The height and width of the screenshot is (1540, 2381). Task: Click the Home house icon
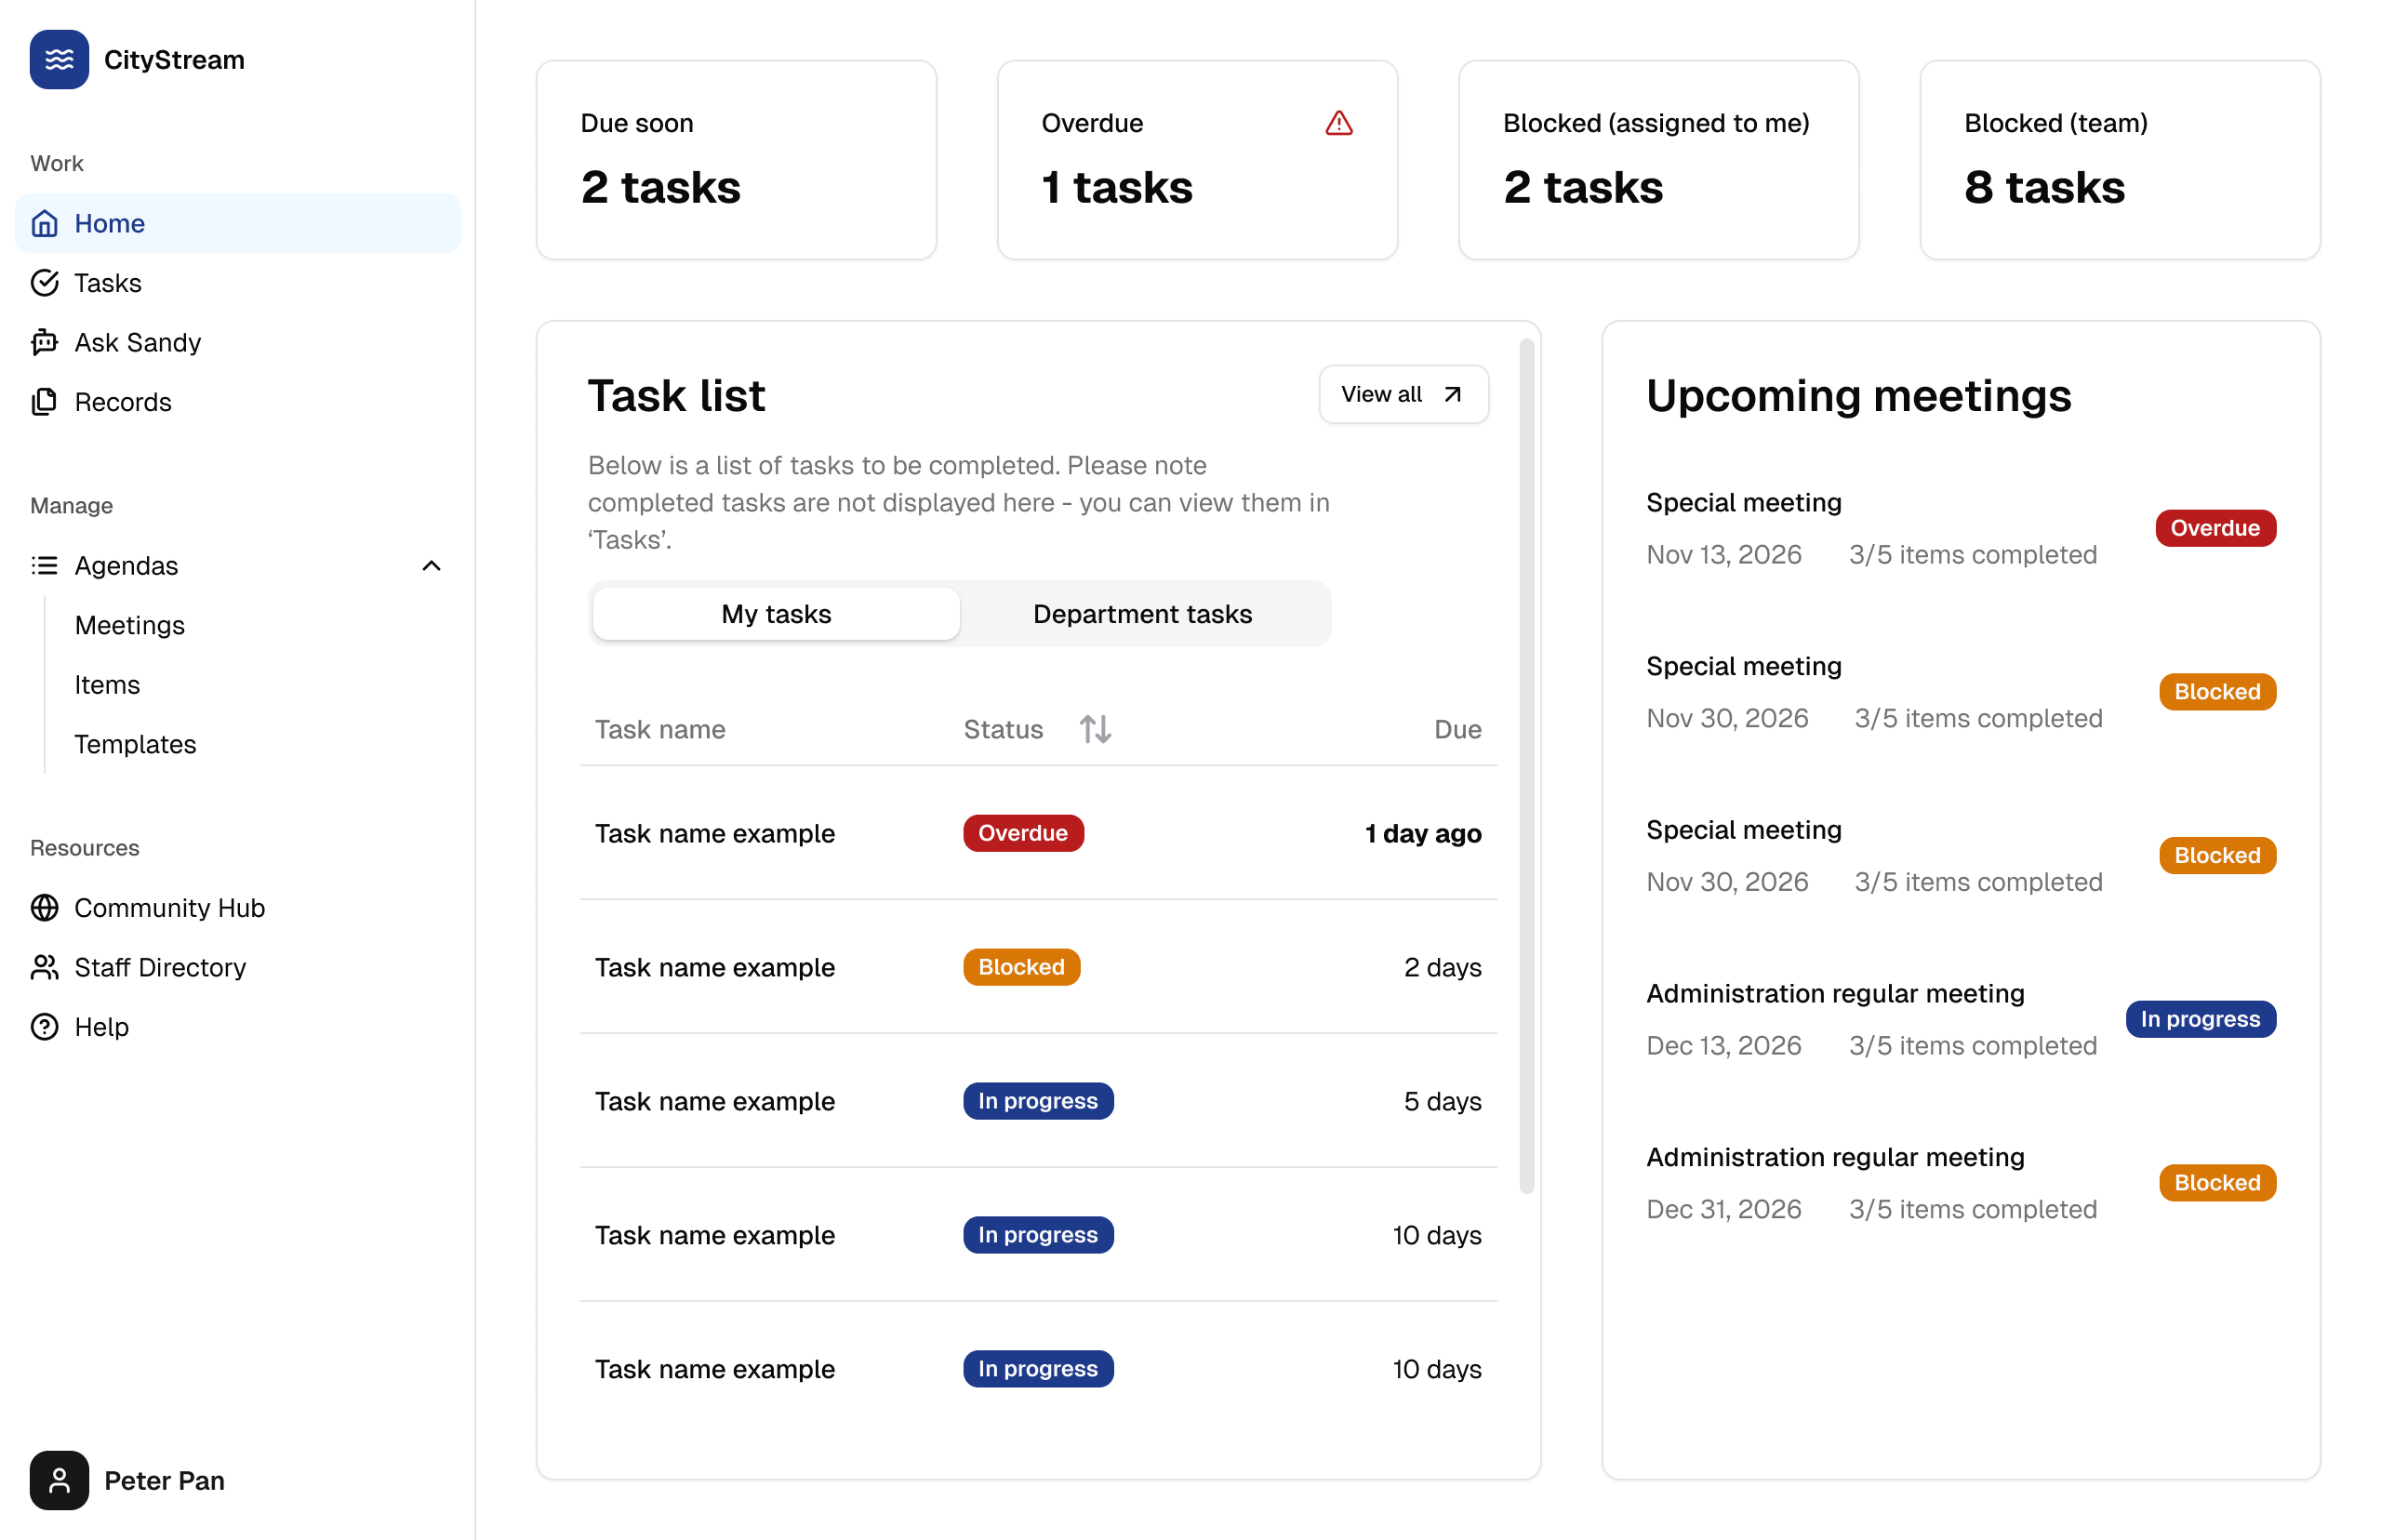click(x=45, y=223)
